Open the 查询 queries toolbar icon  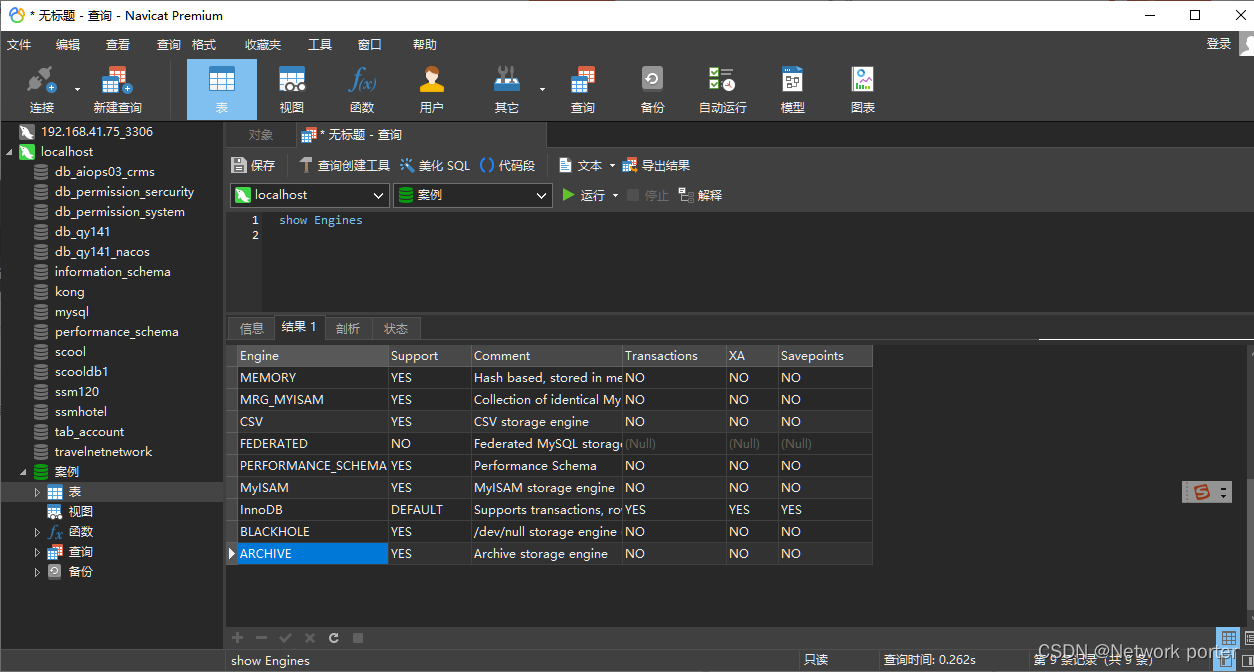(x=583, y=89)
